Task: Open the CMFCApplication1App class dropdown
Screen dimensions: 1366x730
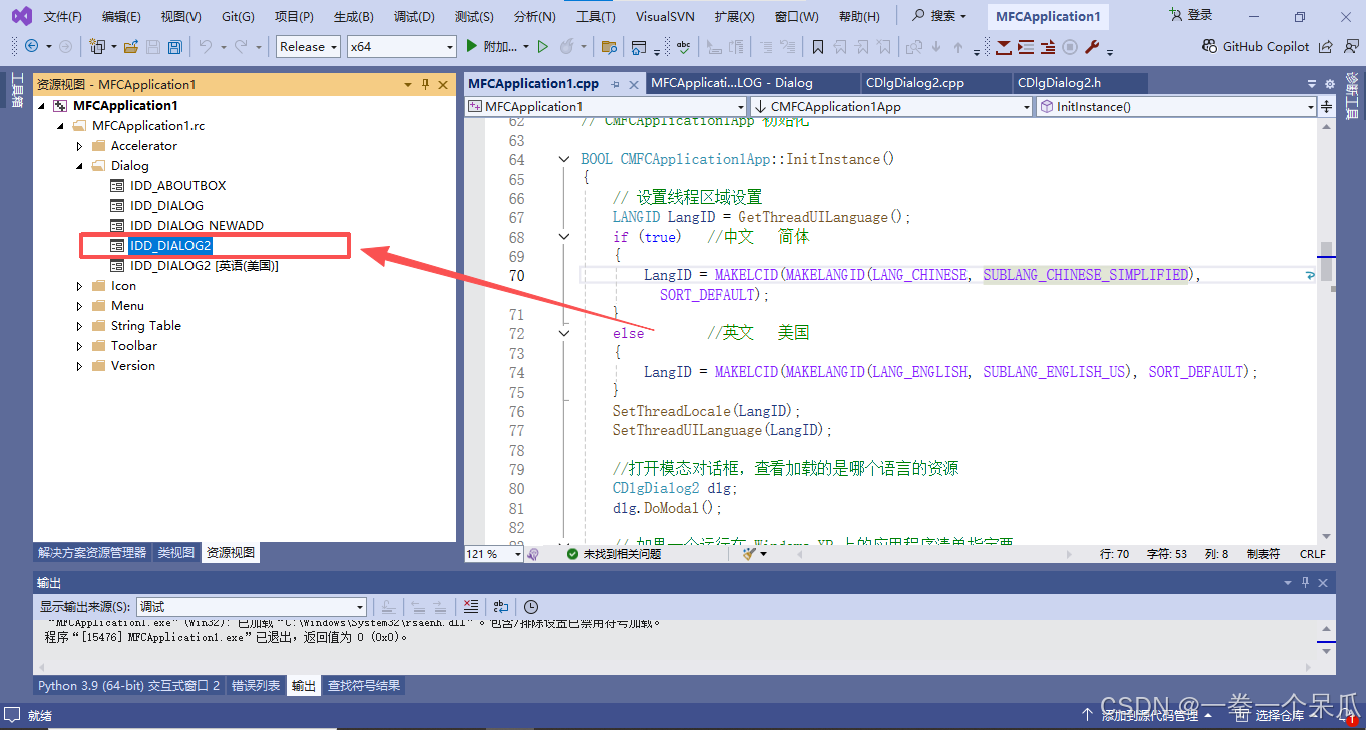Action: pyautogui.click(x=890, y=106)
